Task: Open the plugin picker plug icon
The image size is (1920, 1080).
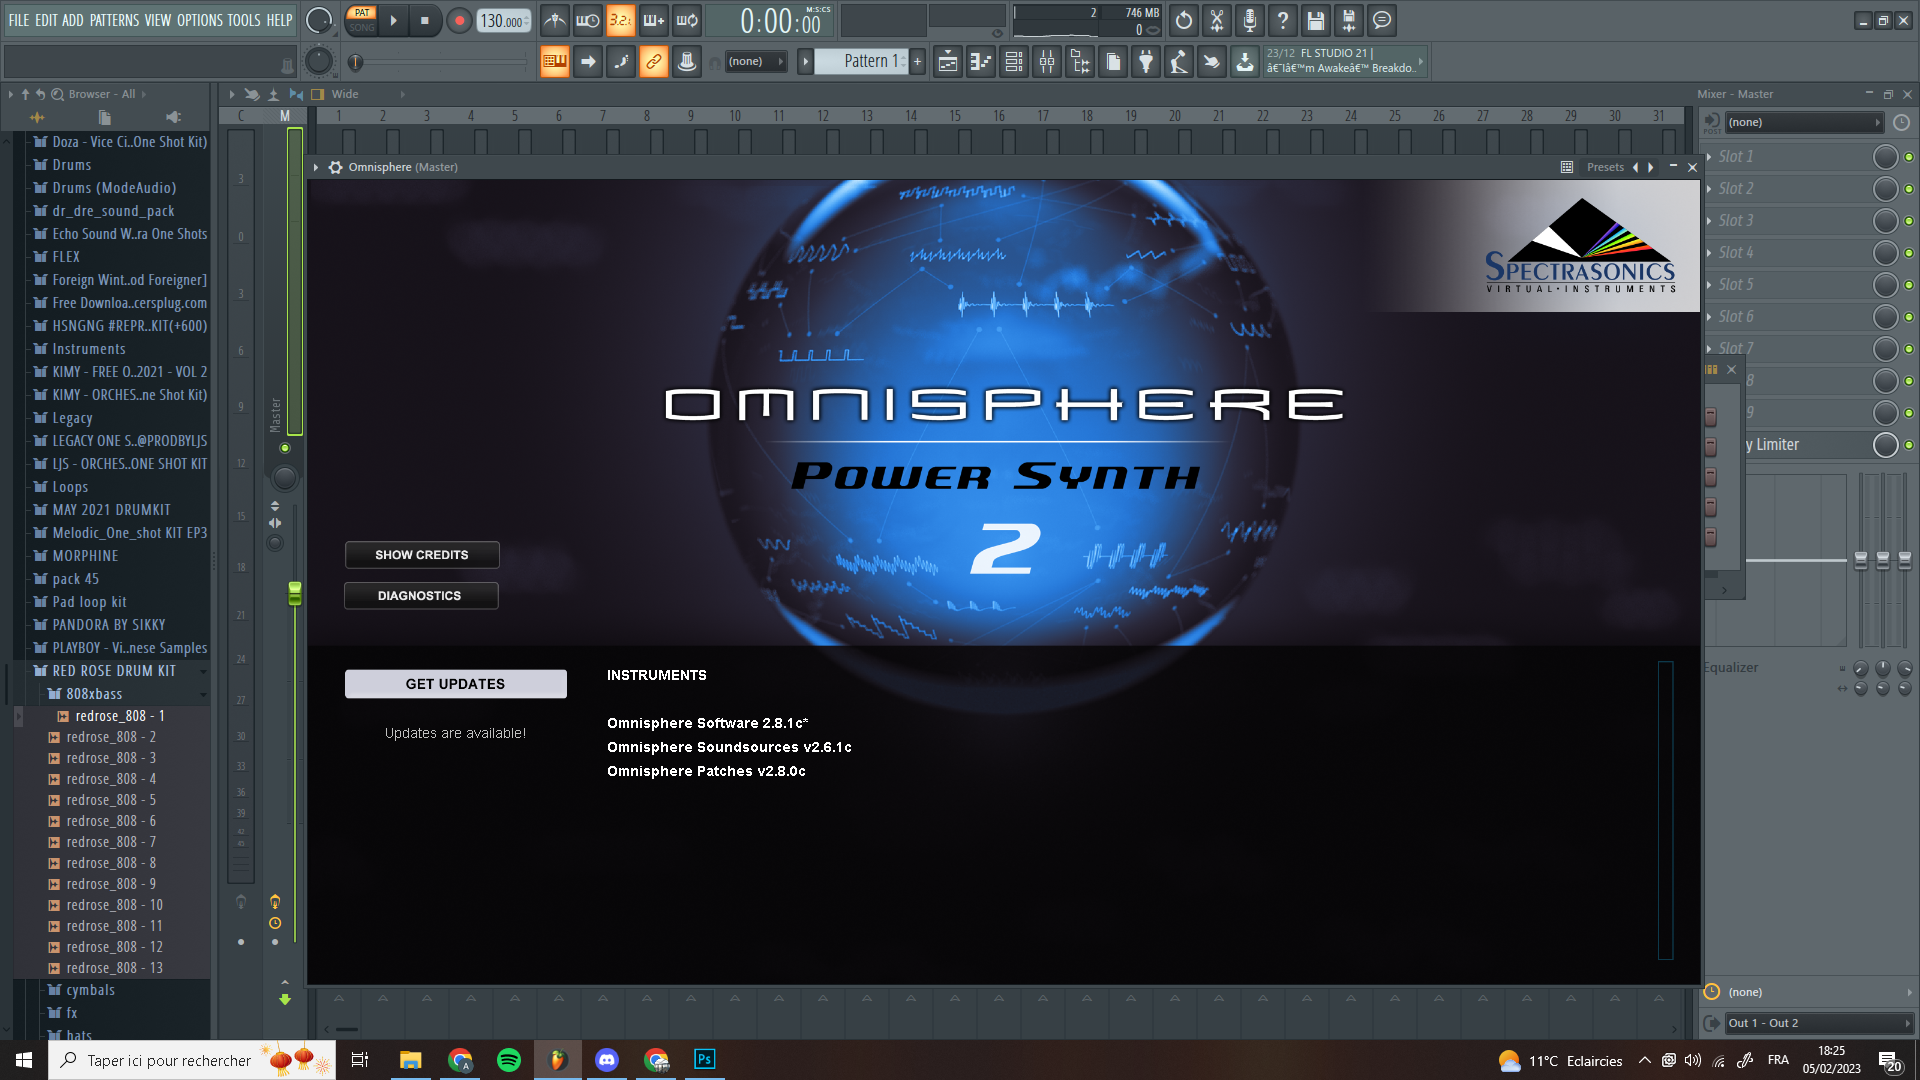Action: point(1146,62)
